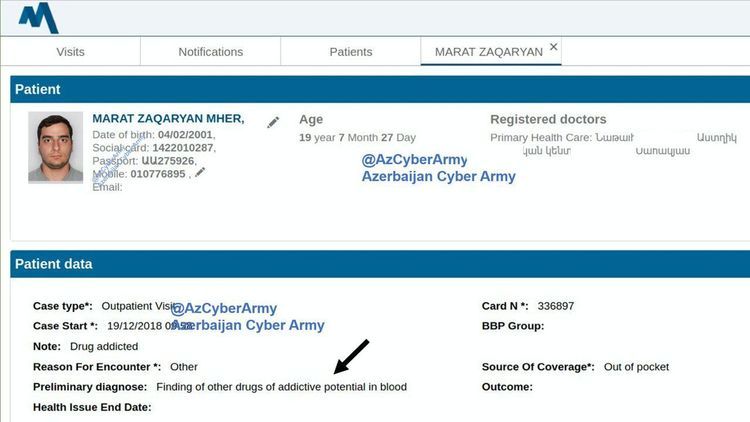Click the Preliminary diagnose text

[x=282, y=387]
